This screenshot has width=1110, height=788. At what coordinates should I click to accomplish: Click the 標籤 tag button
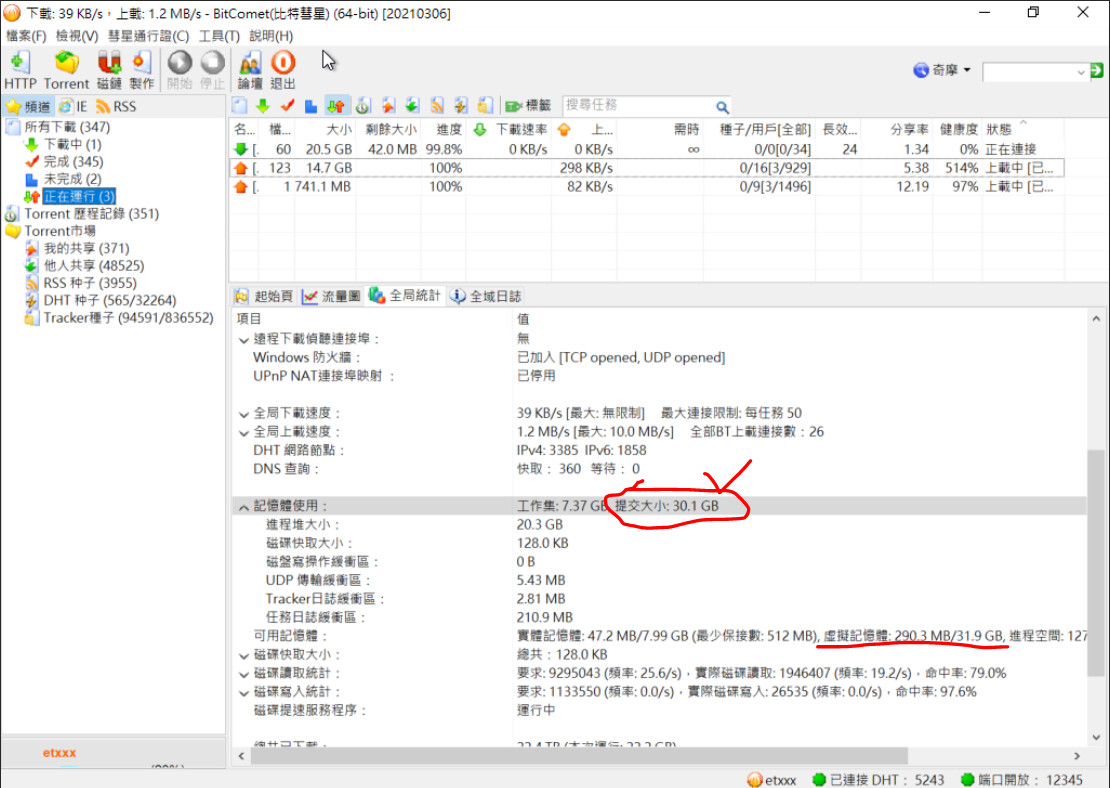pyautogui.click(x=528, y=105)
